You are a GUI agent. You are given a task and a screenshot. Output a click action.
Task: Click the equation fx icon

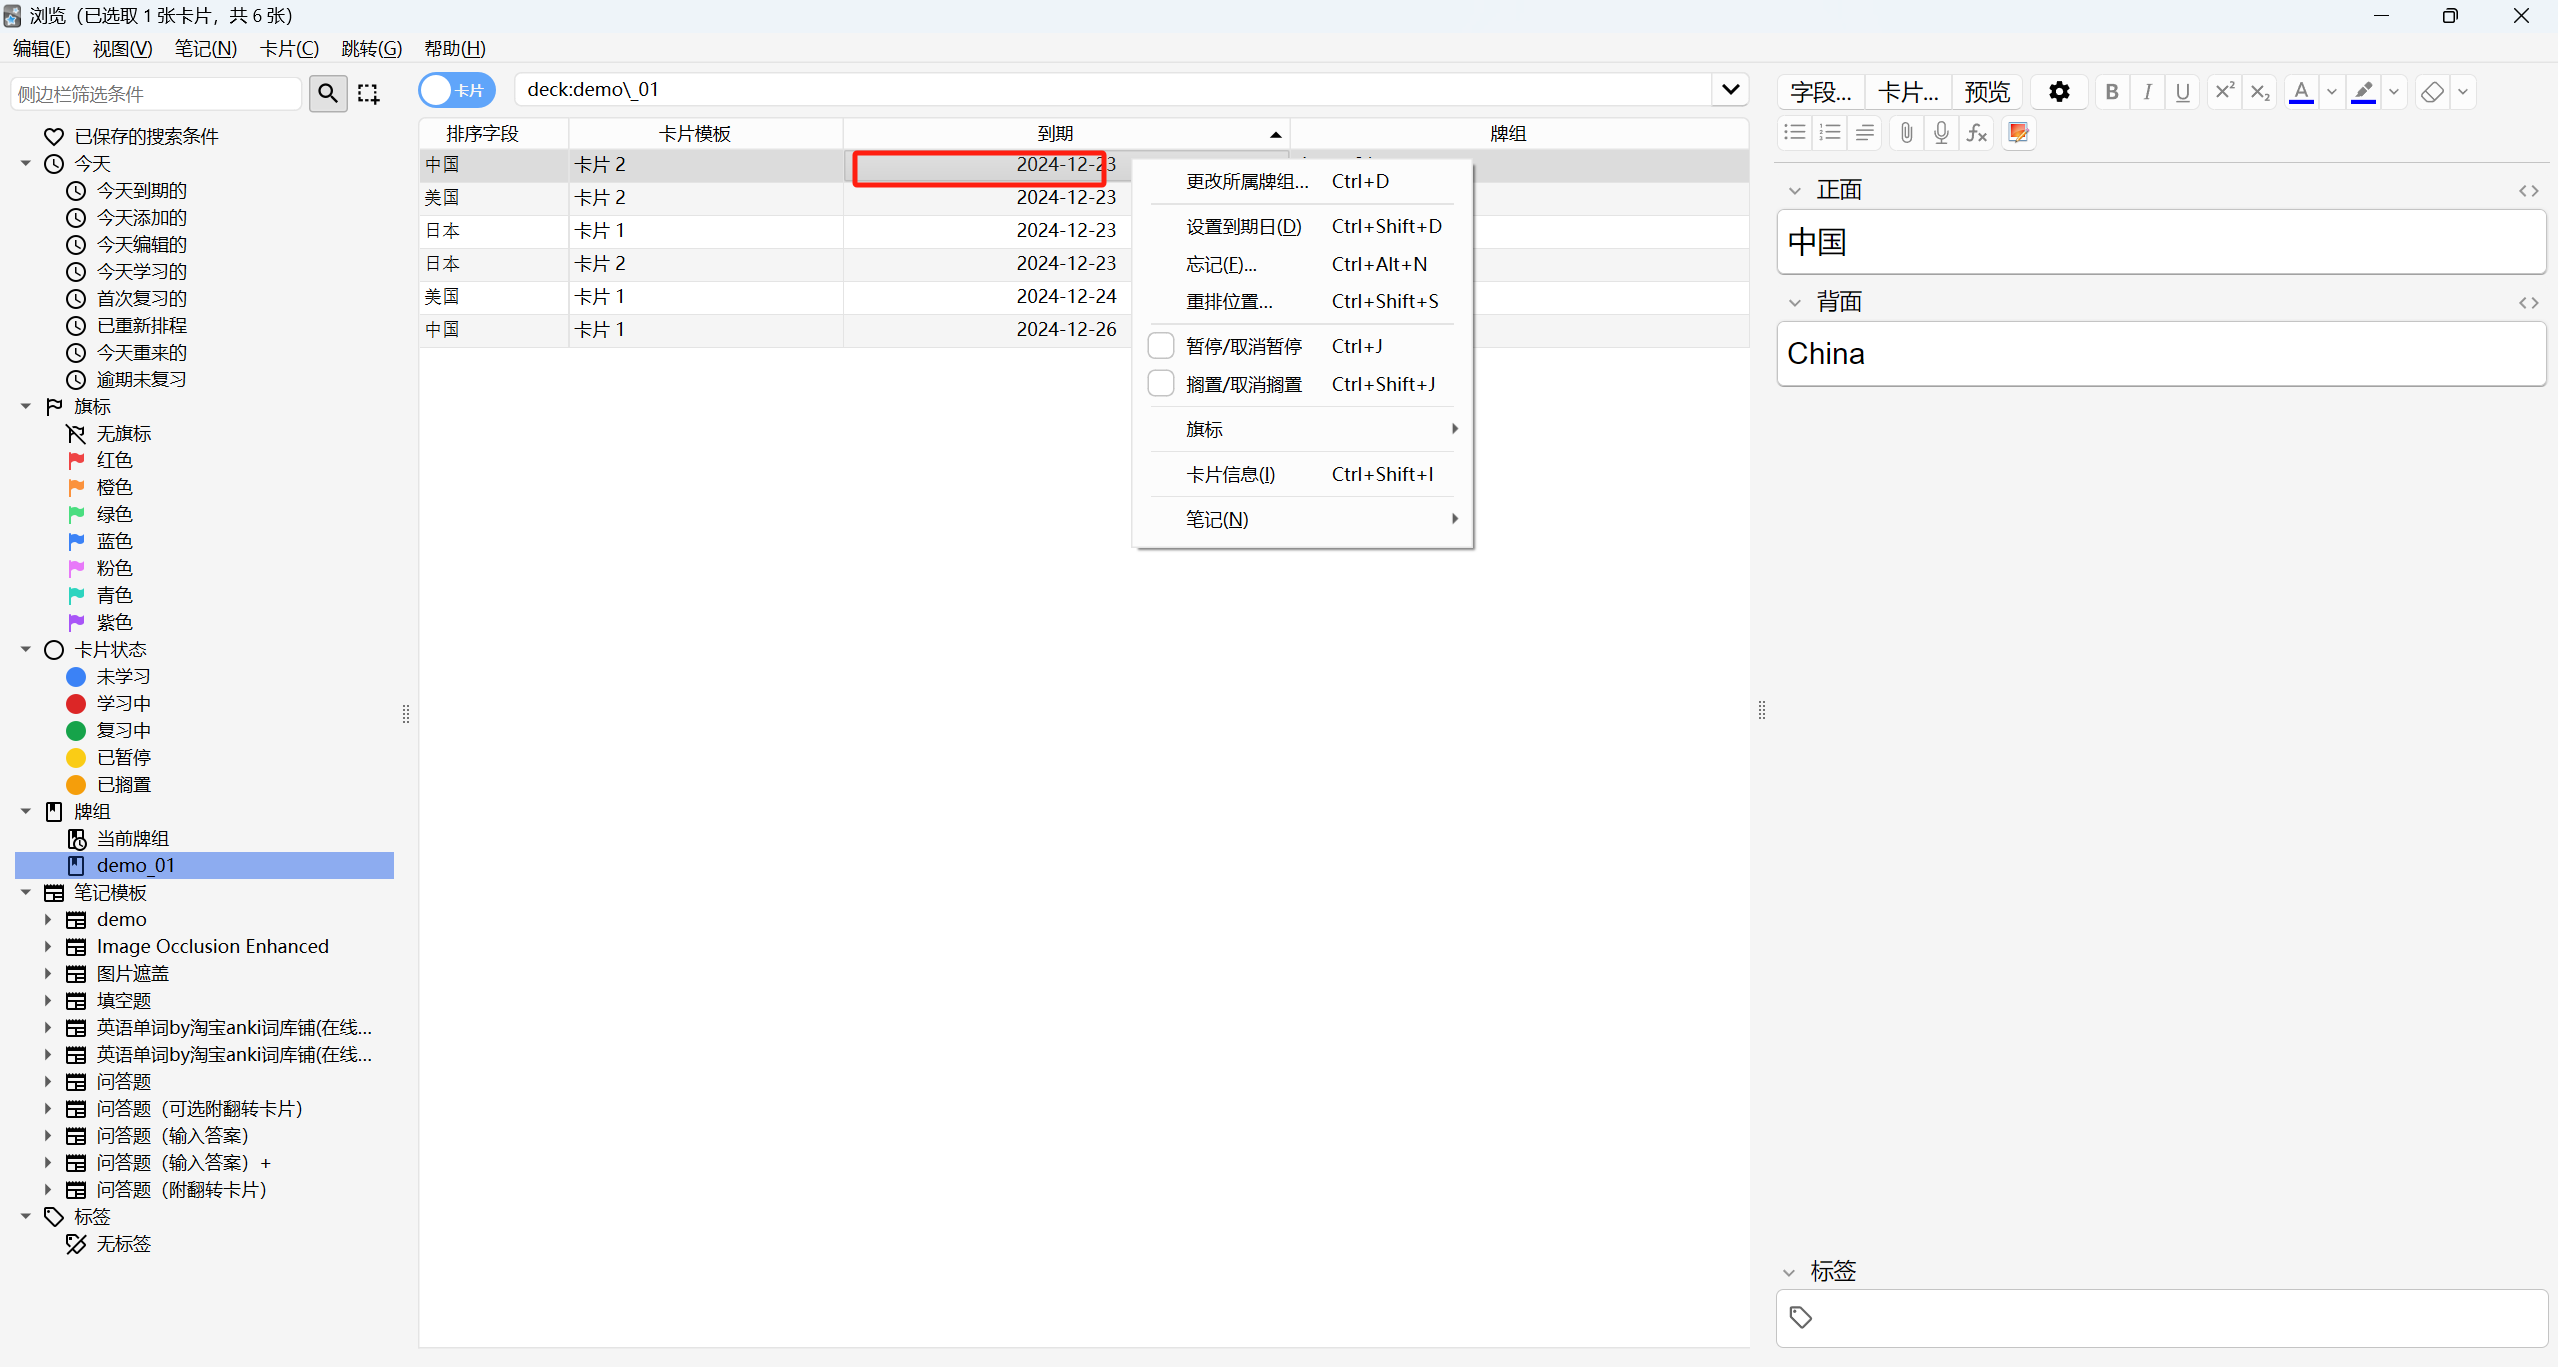1977,133
